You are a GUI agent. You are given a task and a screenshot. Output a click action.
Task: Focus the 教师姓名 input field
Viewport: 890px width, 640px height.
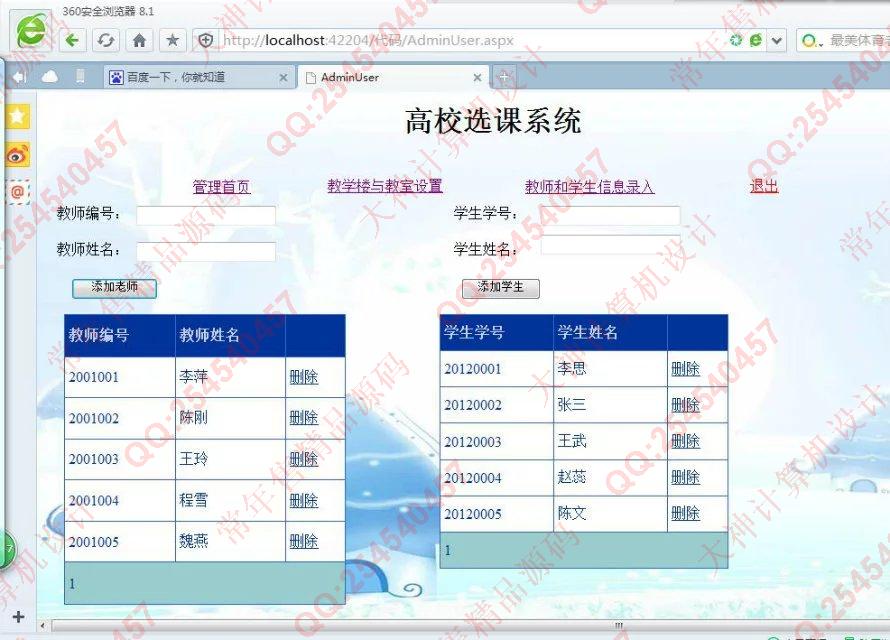[x=206, y=251]
